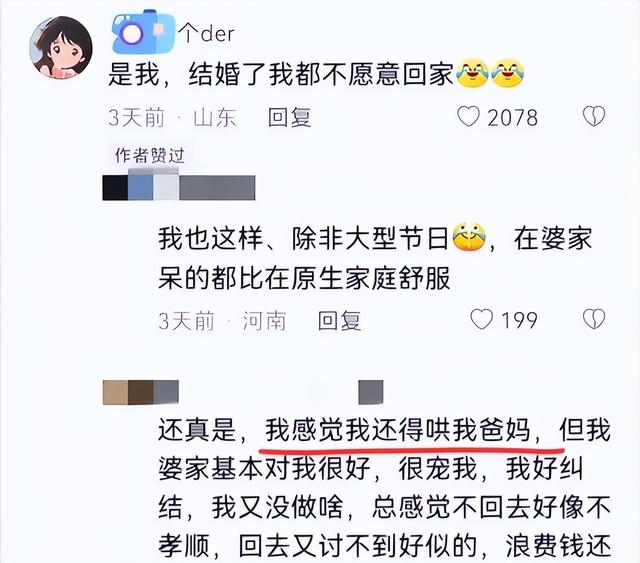Dislike the Shandong comment with broken heart
This screenshot has width=640, height=563.
click(594, 117)
